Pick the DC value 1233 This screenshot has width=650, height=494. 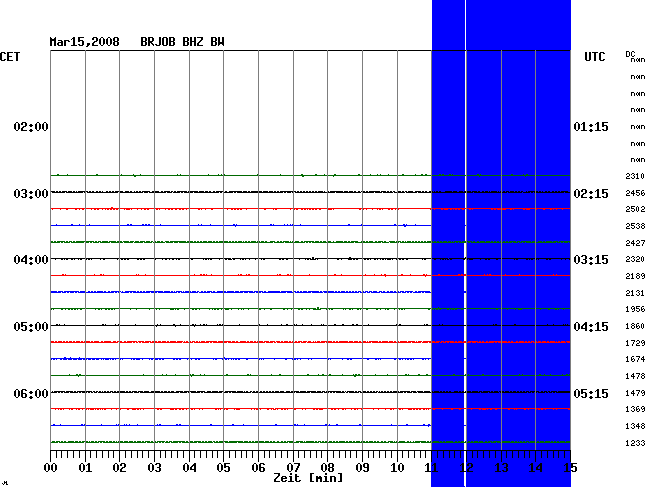[635, 443]
